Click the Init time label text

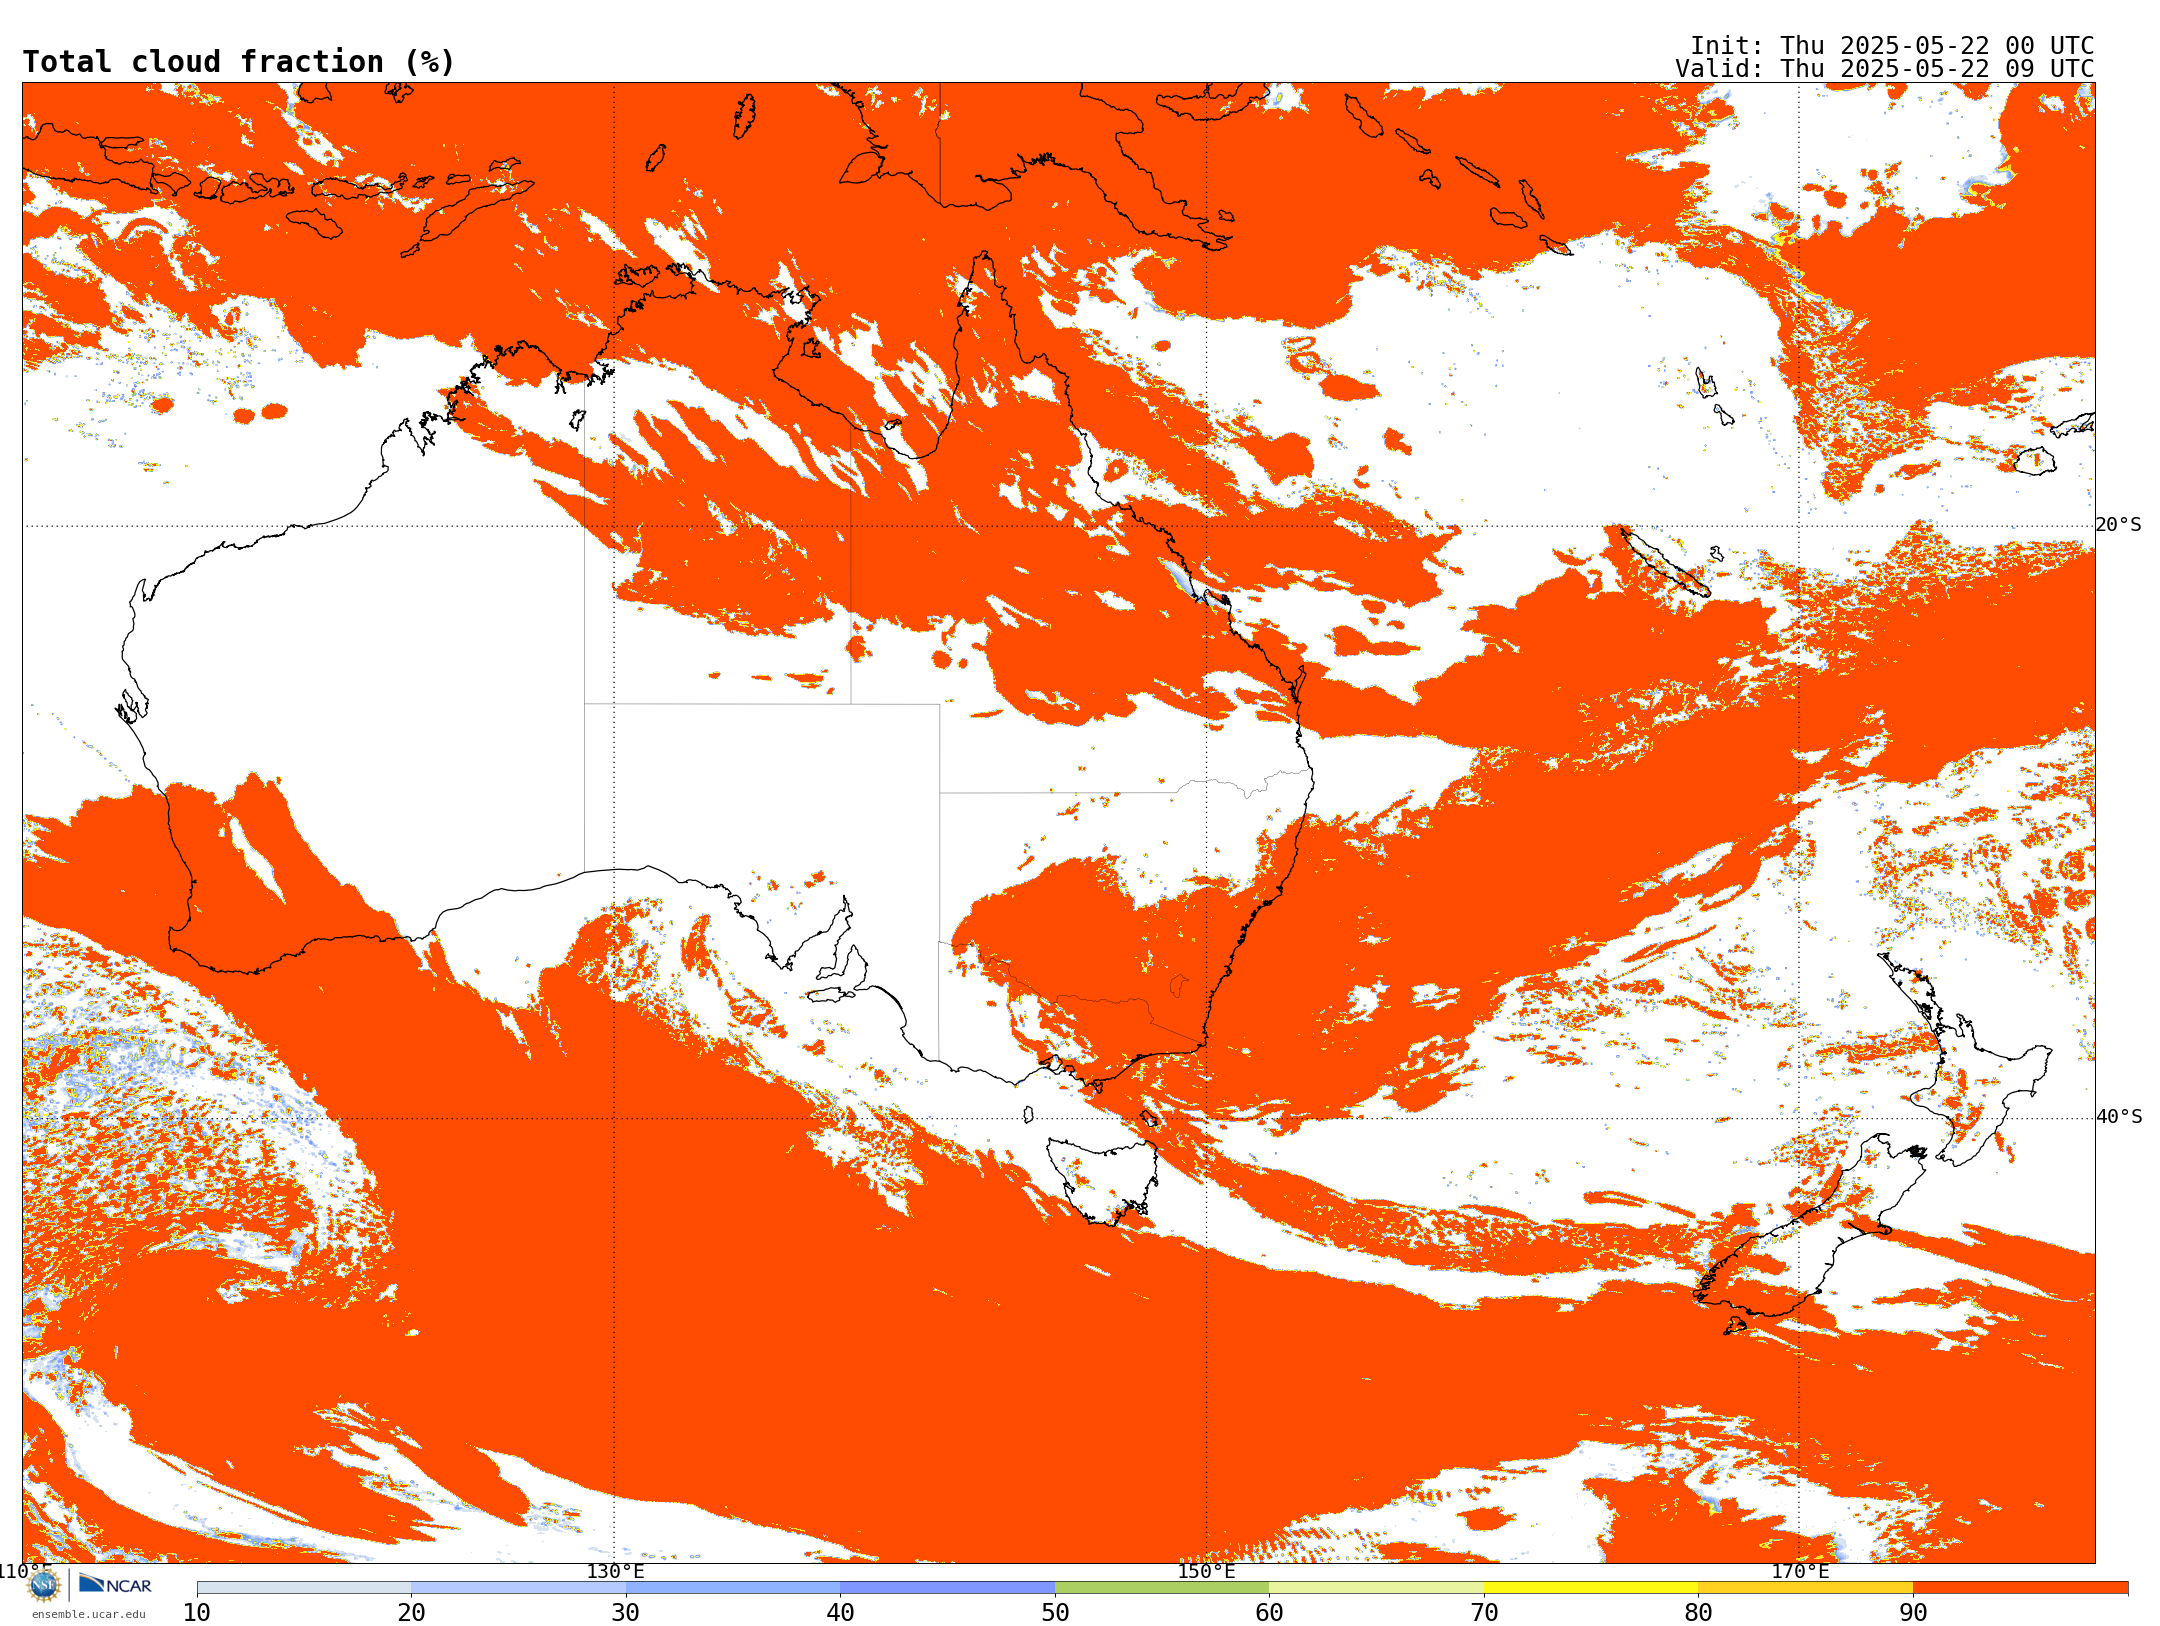tap(1892, 46)
